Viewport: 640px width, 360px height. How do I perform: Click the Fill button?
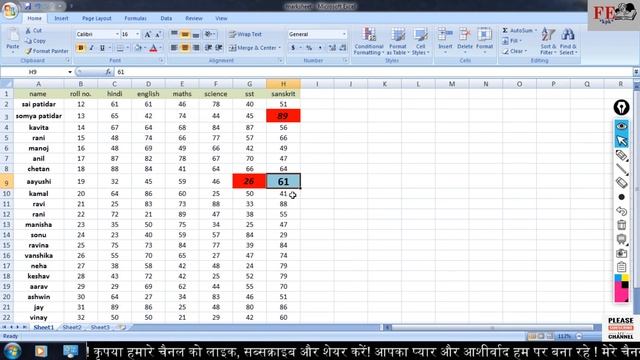[512, 41]
